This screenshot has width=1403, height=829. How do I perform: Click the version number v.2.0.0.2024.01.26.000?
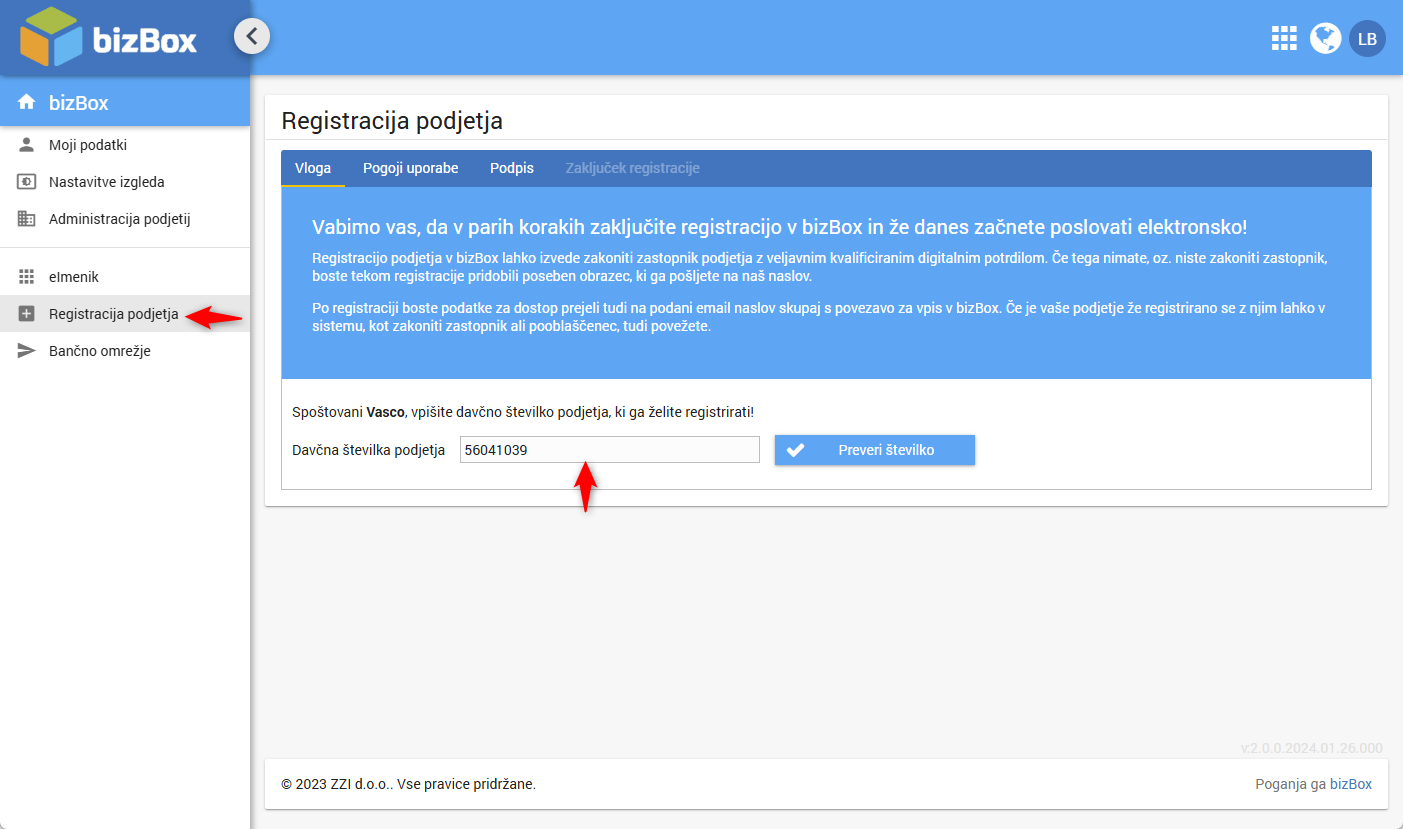[x=1312, y=748]
